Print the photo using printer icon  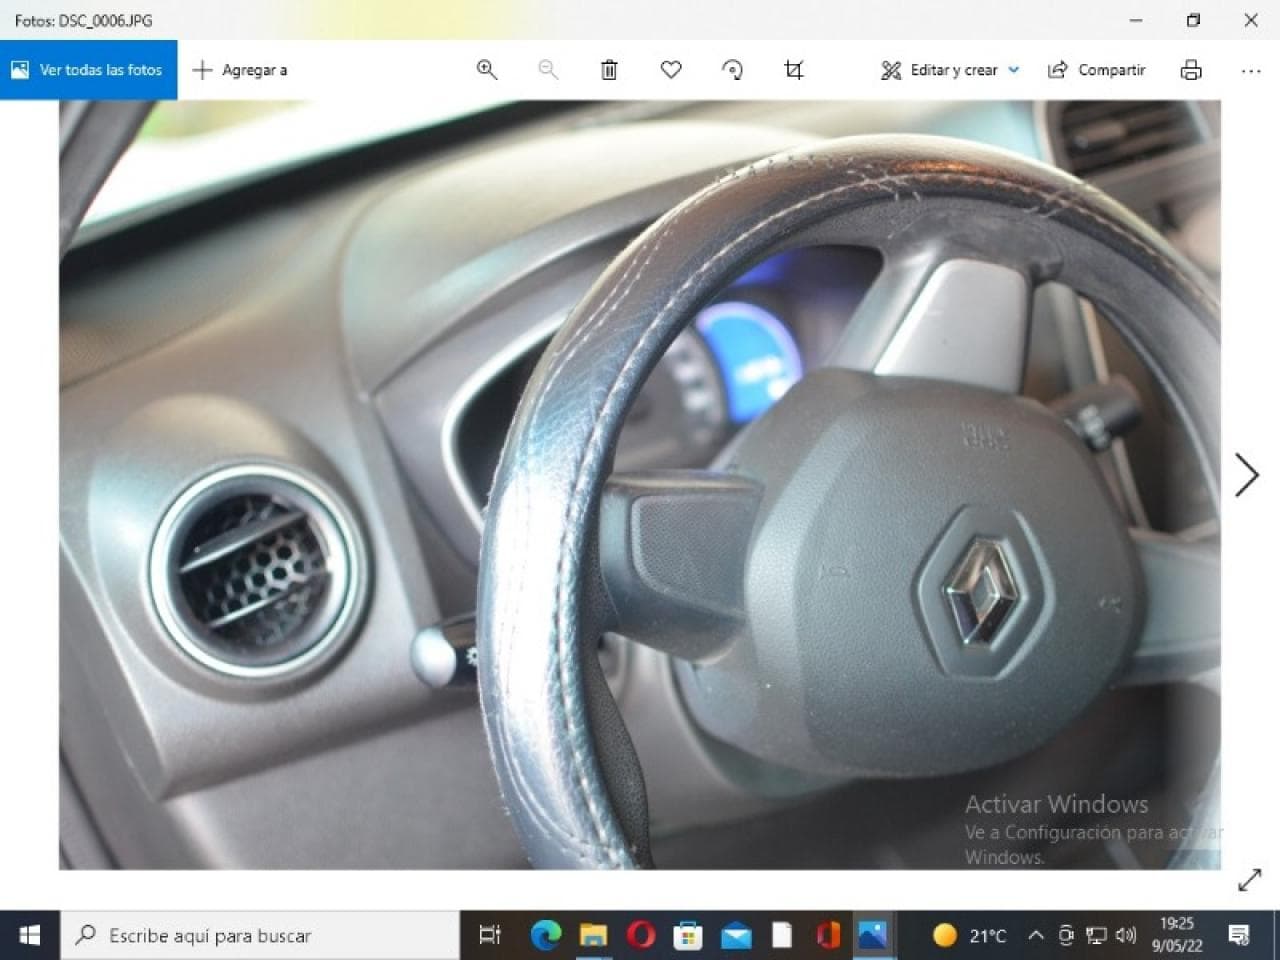point(1190,70)
